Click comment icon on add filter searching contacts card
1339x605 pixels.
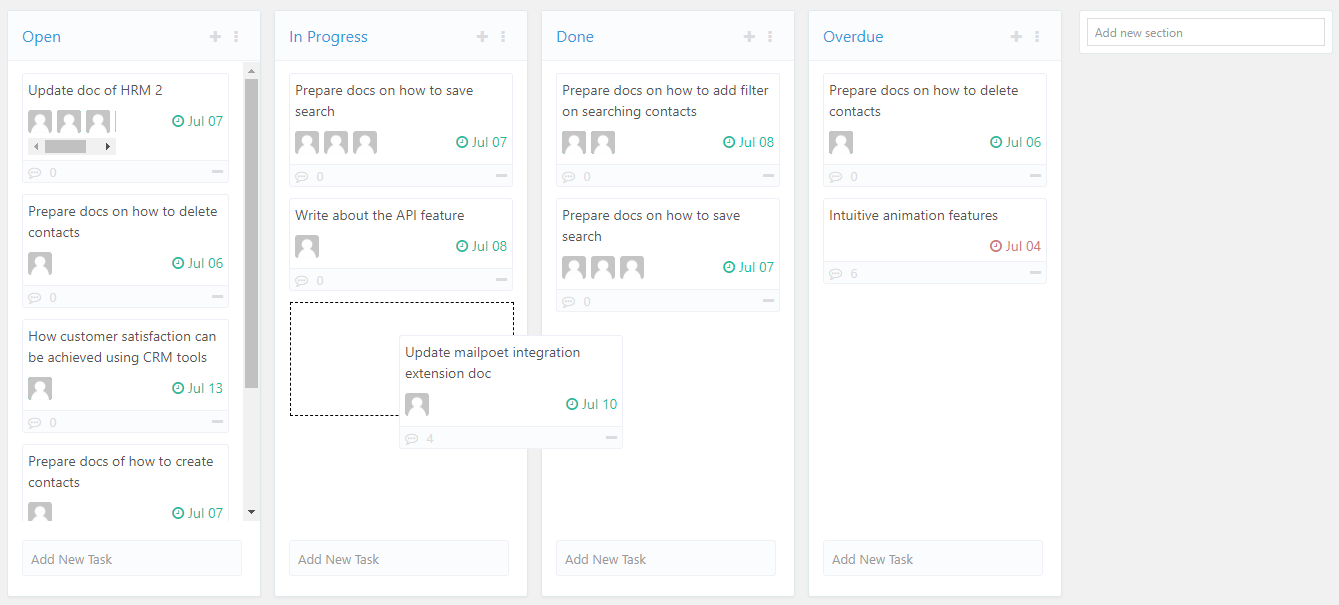click(x=569, y=177)
